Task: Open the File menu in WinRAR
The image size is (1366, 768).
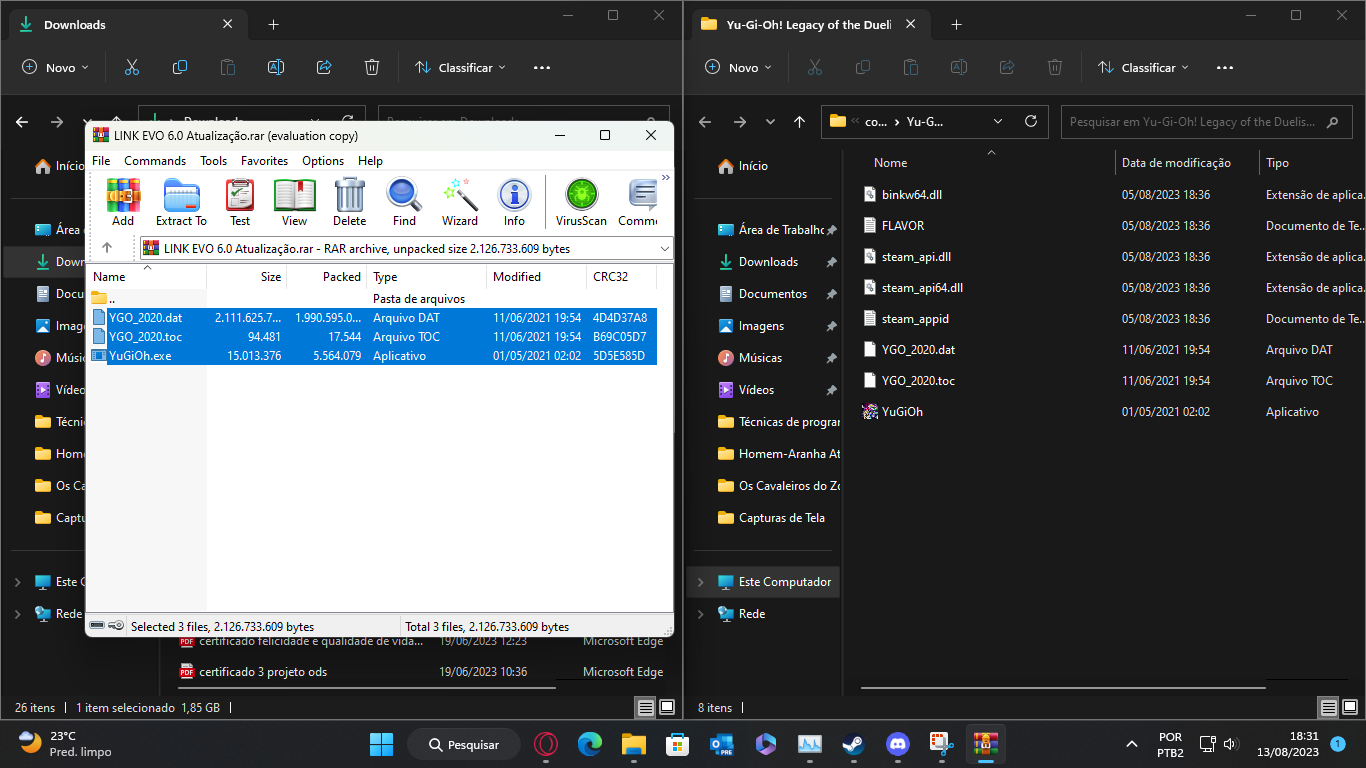Action: (x=101, y=161)
